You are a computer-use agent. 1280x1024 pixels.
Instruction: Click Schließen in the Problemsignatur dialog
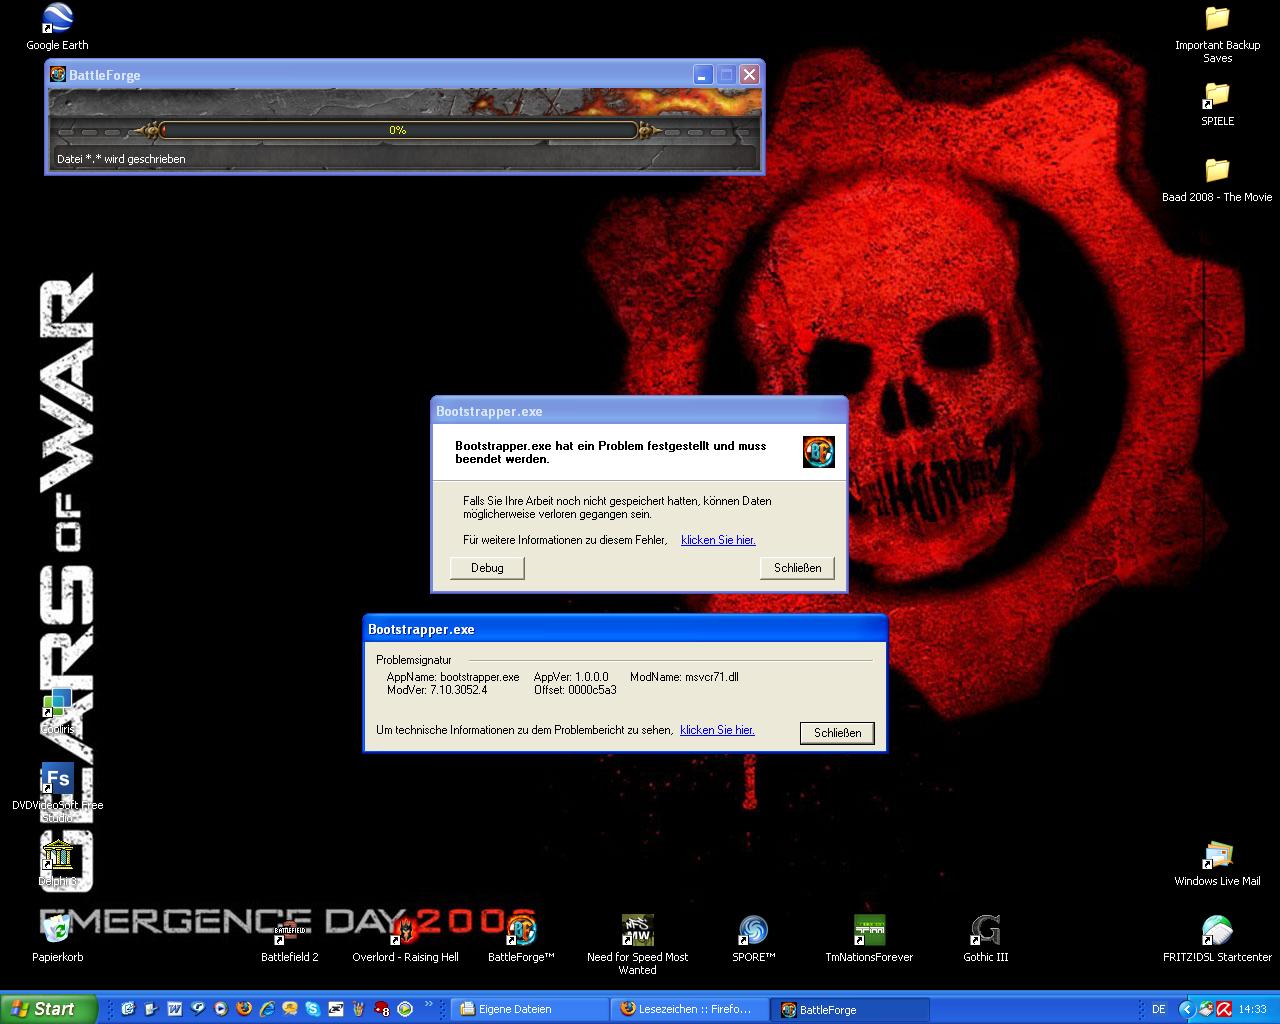pyautogui.click(x=837, y=733)
